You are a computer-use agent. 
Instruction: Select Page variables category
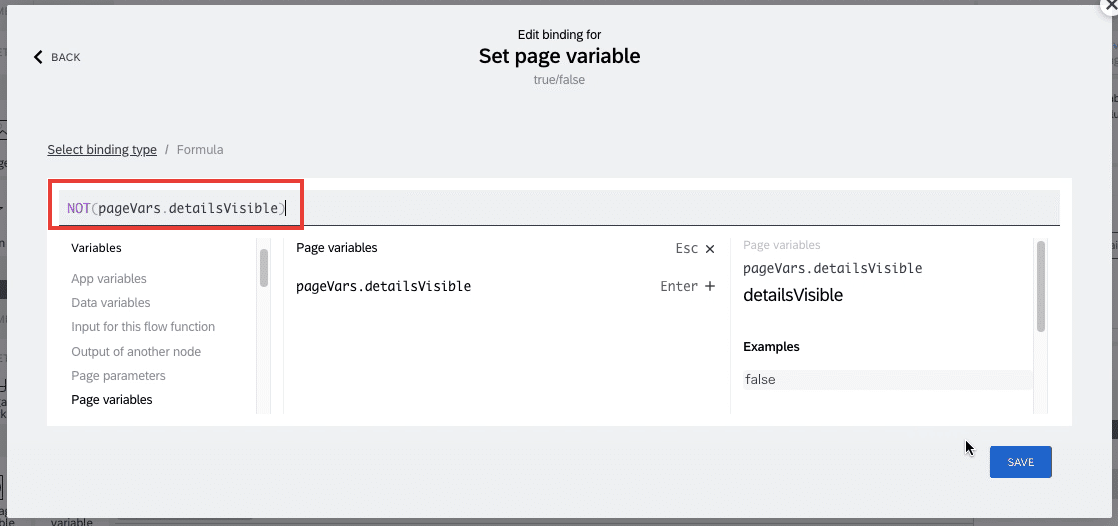[x=112, y=400]
